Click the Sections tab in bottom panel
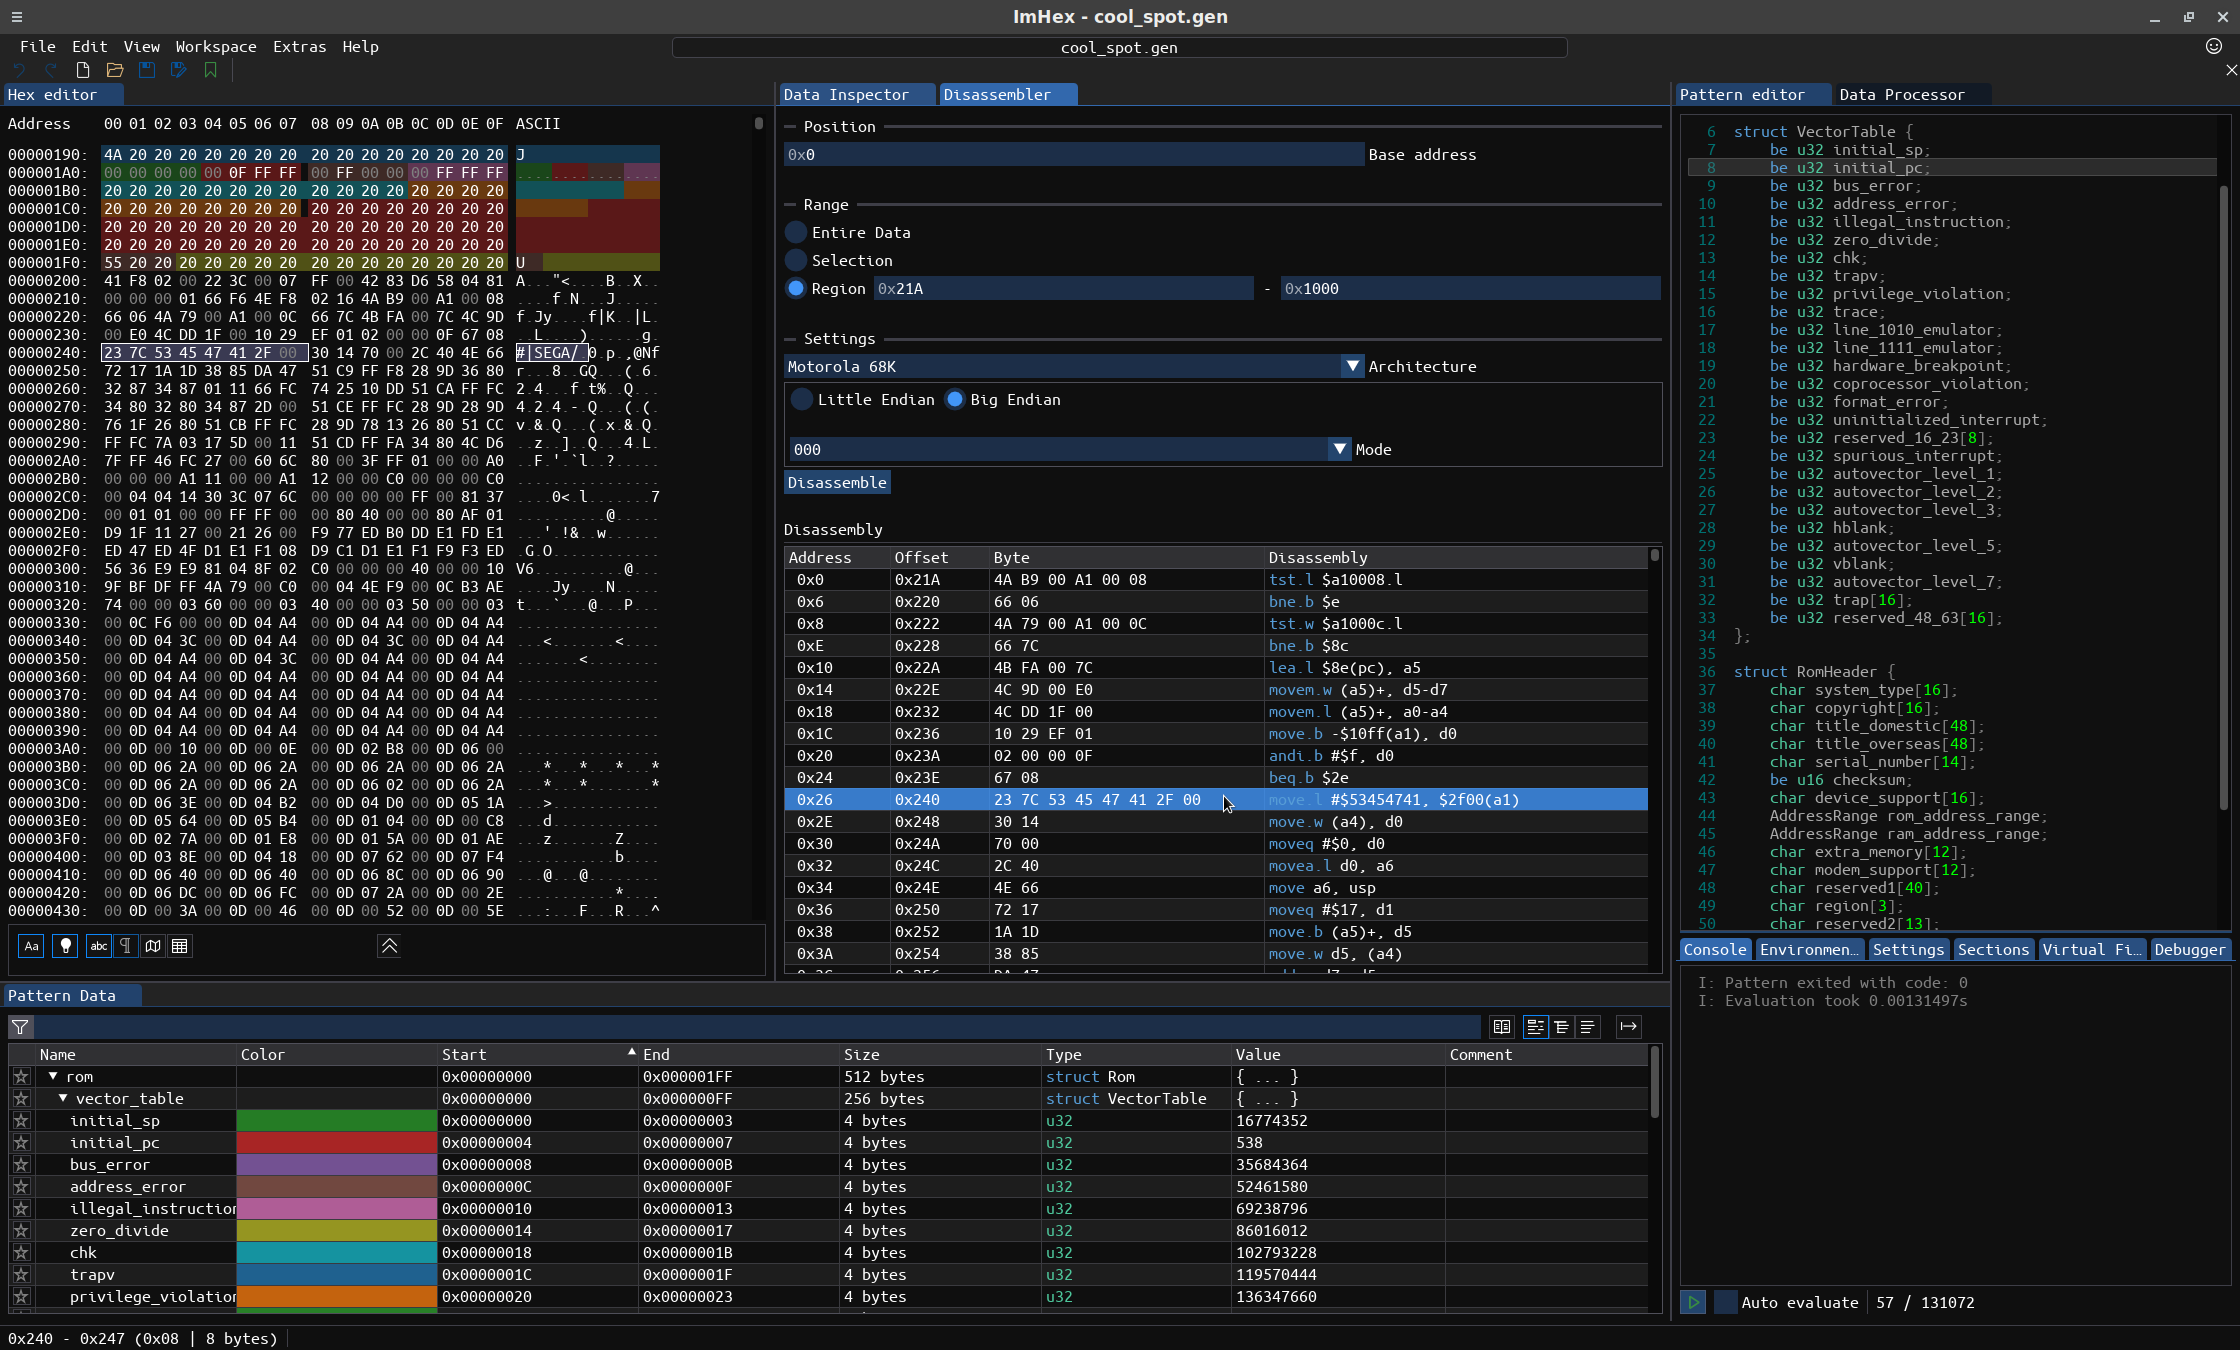This screenshot has height=1350, width=2240. pos(1992,949)
